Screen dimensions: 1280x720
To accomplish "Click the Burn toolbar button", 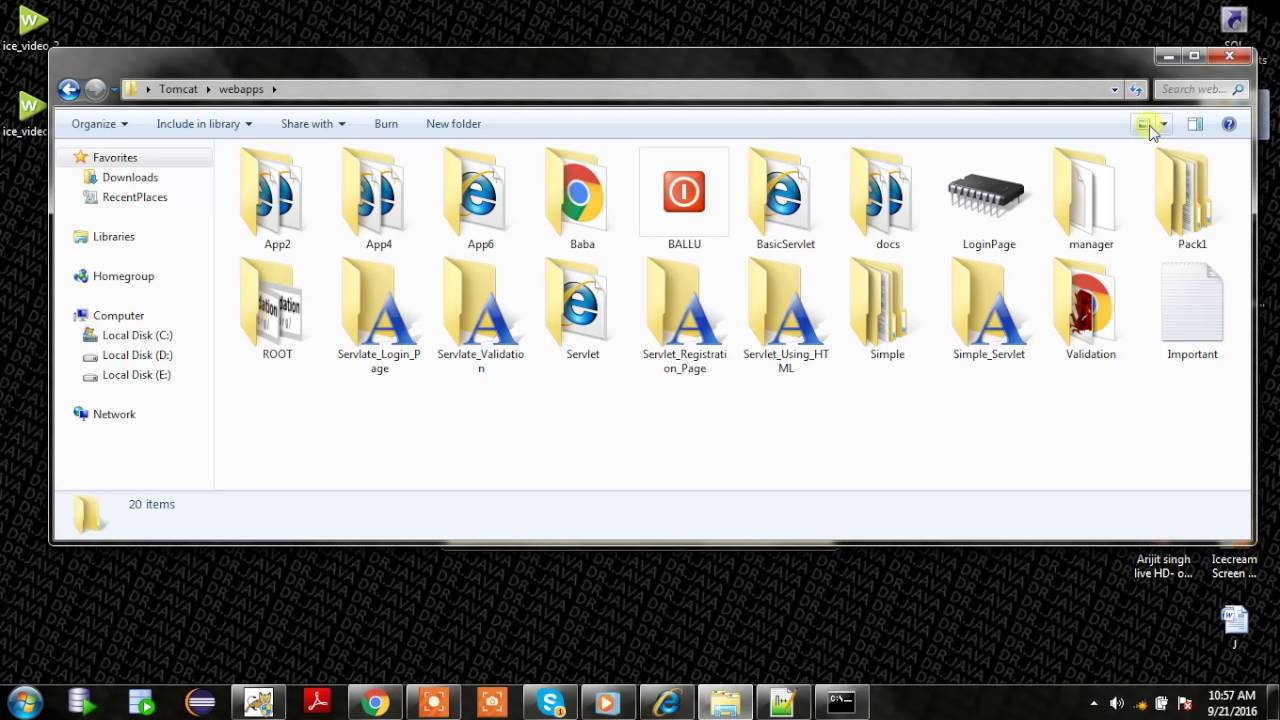I will click(x=386, y=124).
